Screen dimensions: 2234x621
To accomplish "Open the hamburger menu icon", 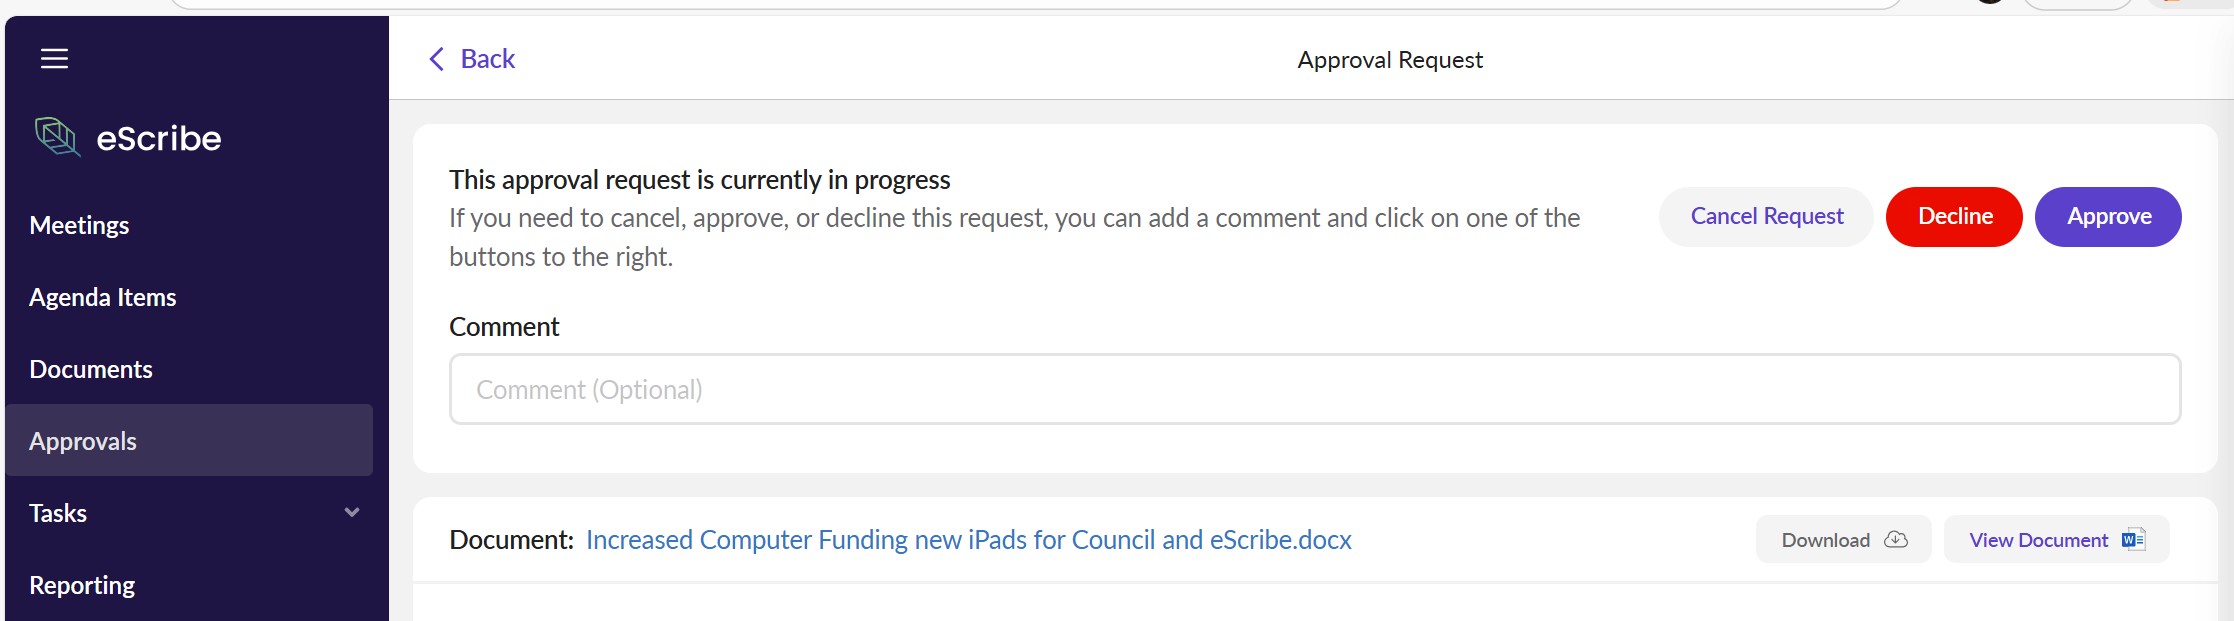I will [54, 59].
